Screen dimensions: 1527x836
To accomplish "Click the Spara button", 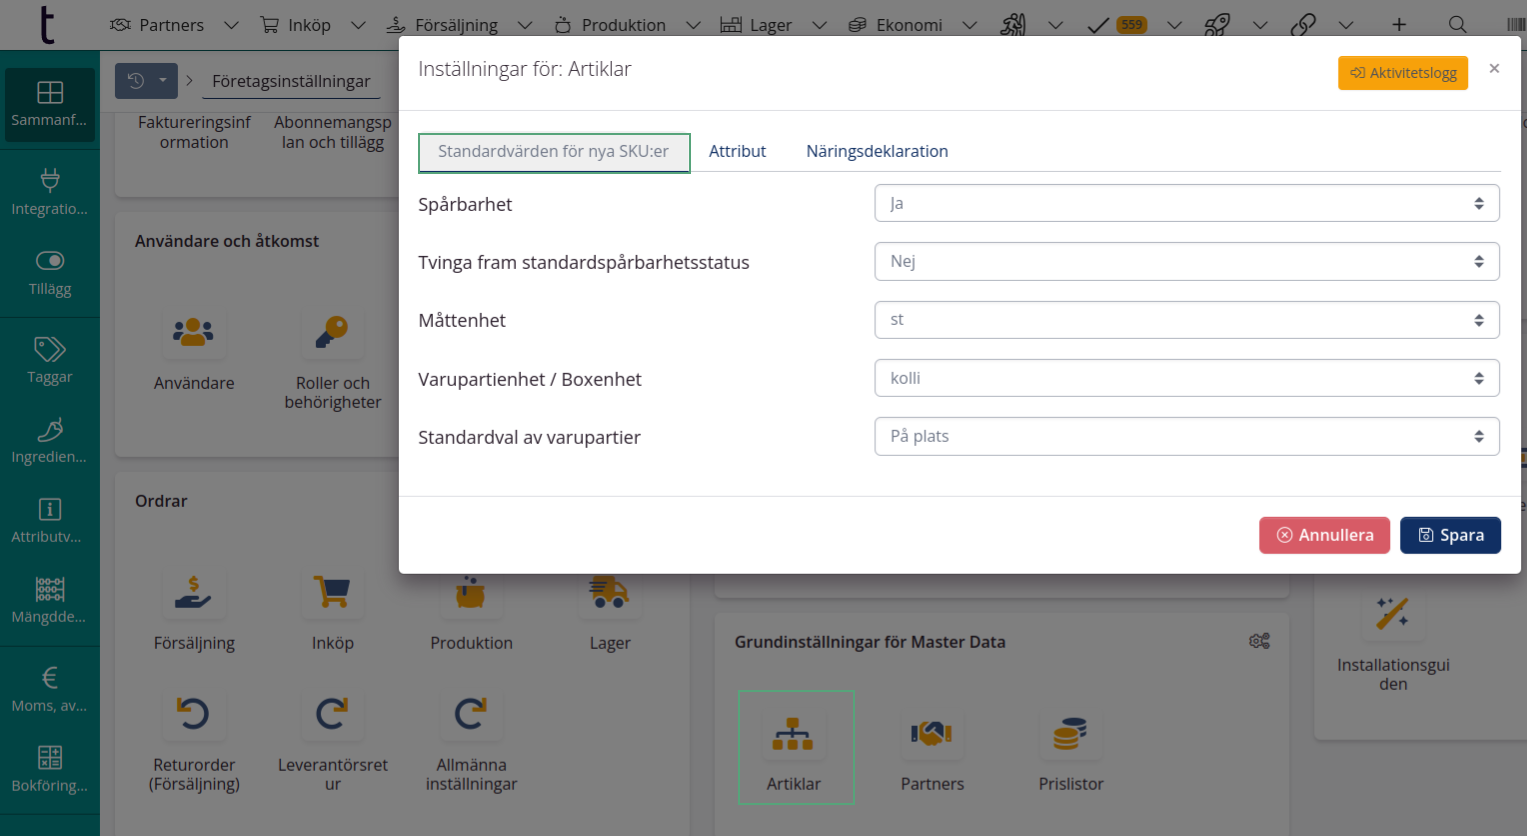I will [x=1449, y=535].
